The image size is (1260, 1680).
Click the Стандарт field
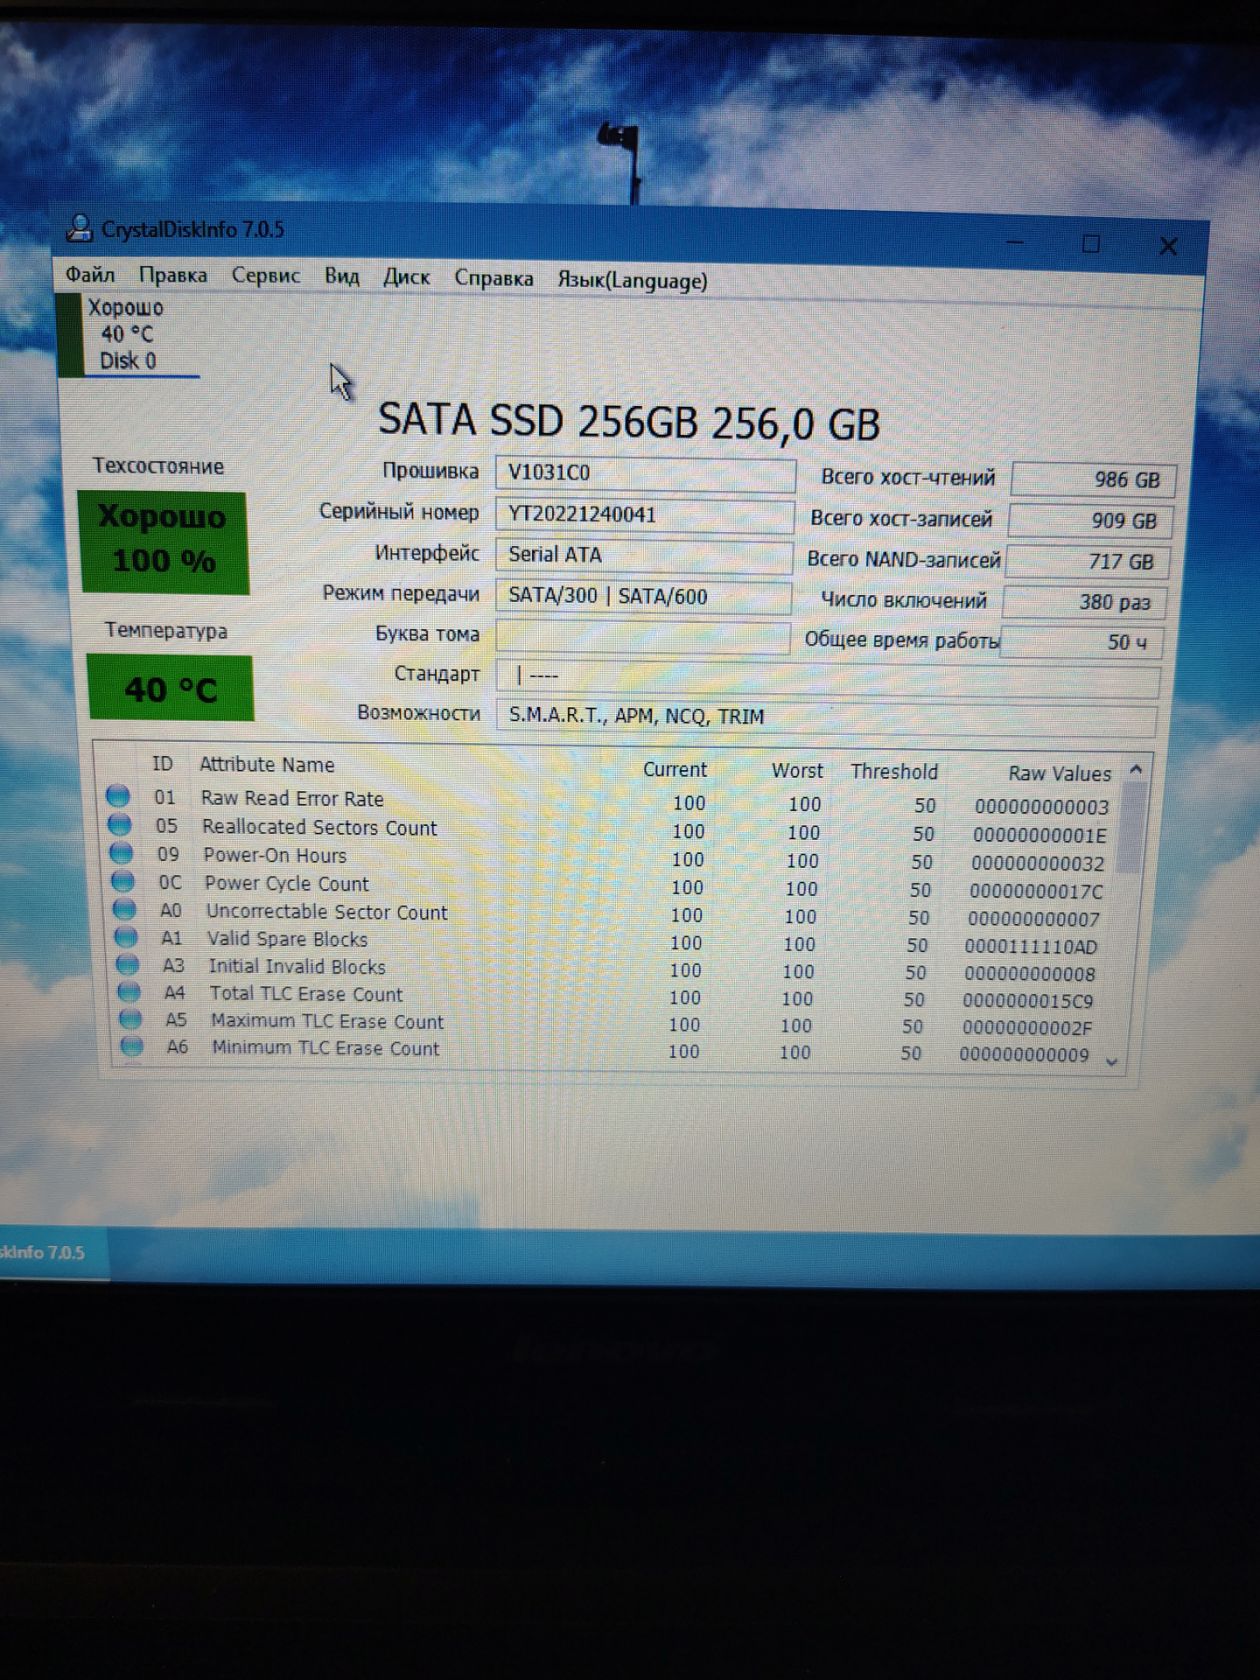point(828,680)
